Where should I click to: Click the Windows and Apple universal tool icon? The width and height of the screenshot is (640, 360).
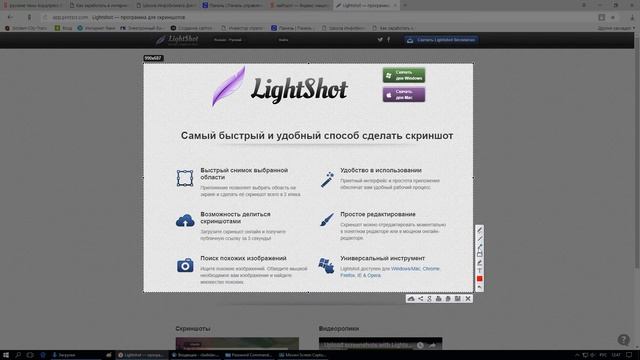point(327,265)
